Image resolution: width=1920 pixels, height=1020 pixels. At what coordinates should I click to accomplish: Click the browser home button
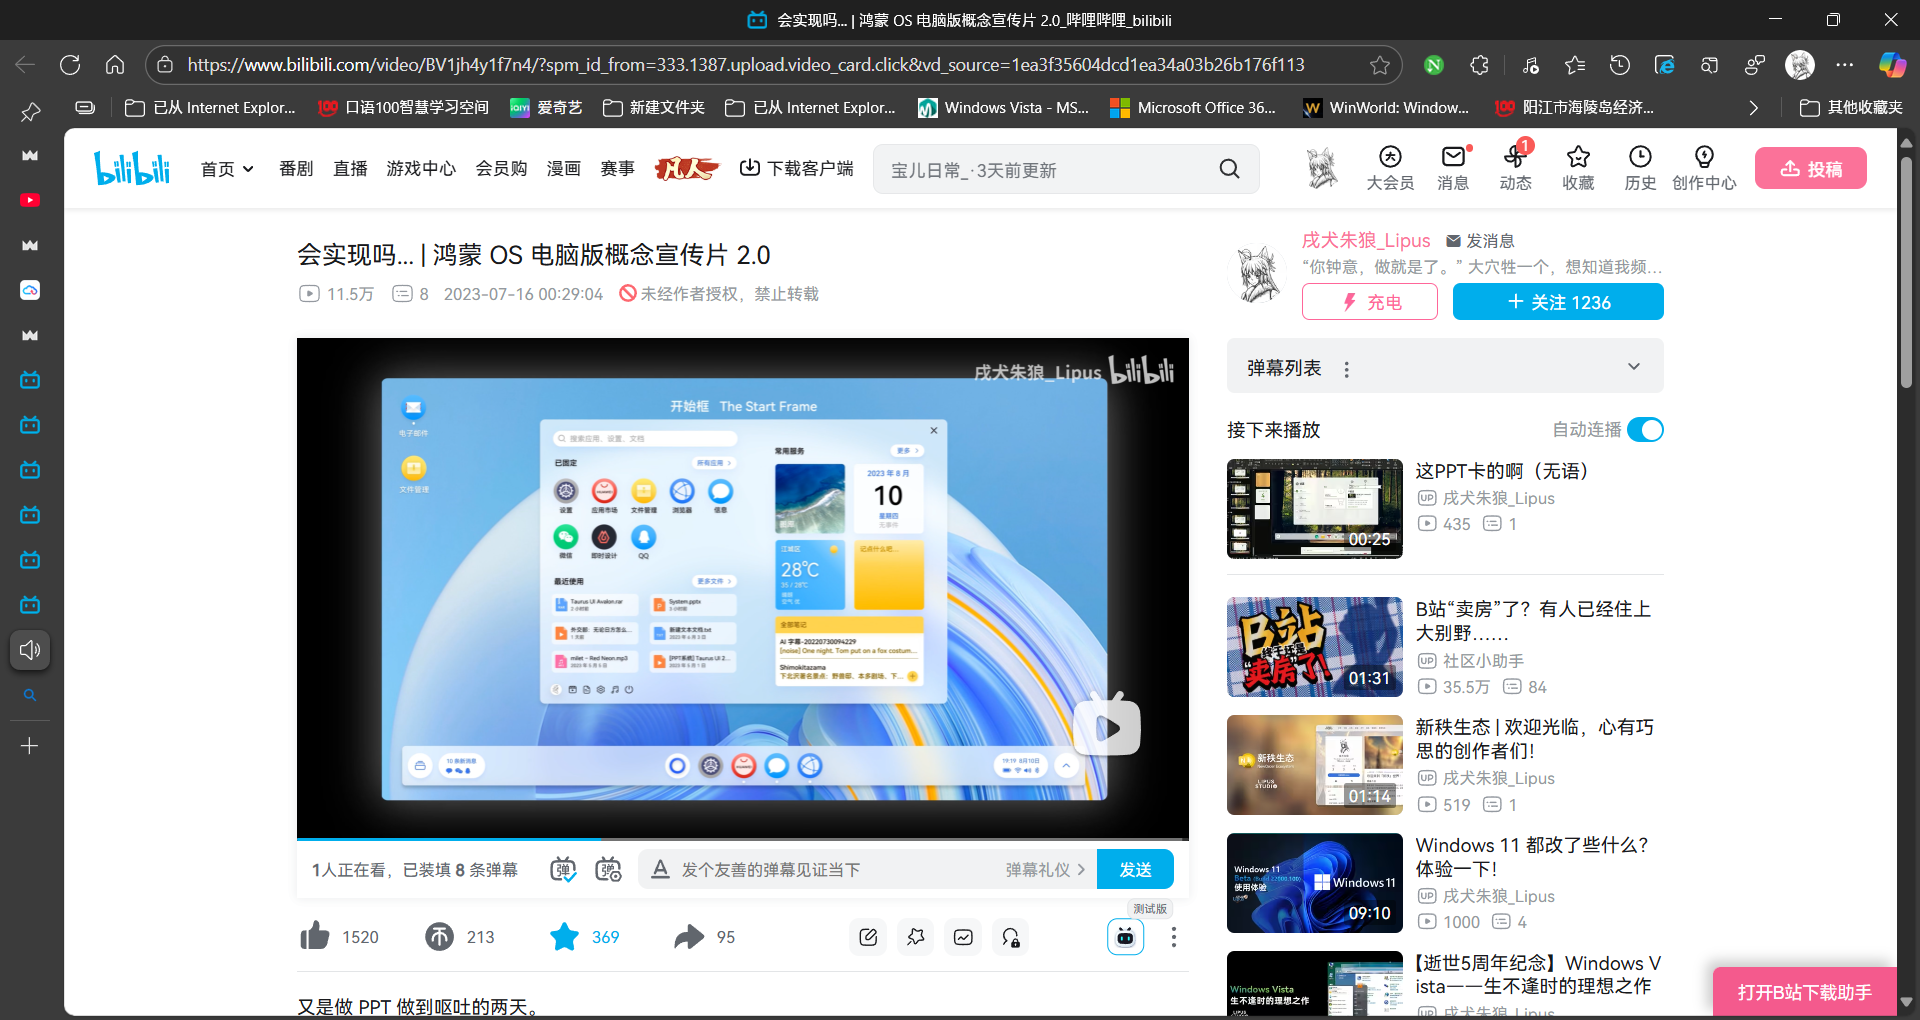tap(115, 65)
